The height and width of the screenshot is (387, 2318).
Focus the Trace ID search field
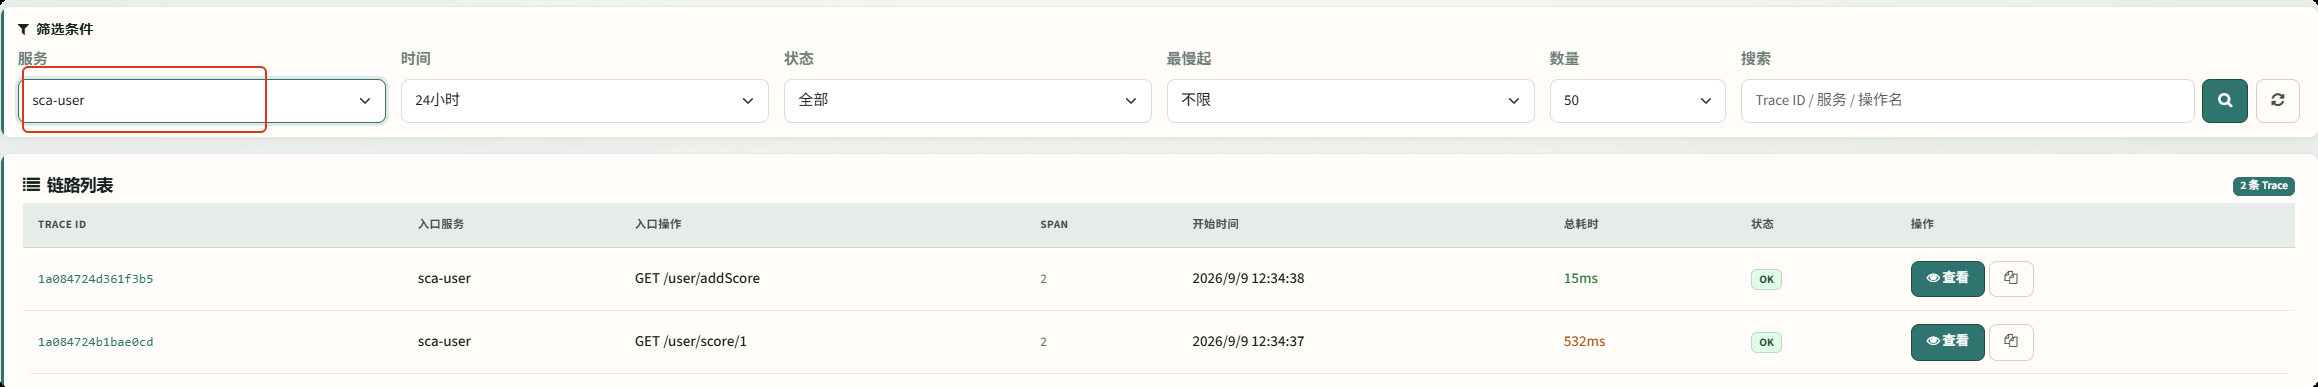pyautogui.click(x=1967, y=101)
